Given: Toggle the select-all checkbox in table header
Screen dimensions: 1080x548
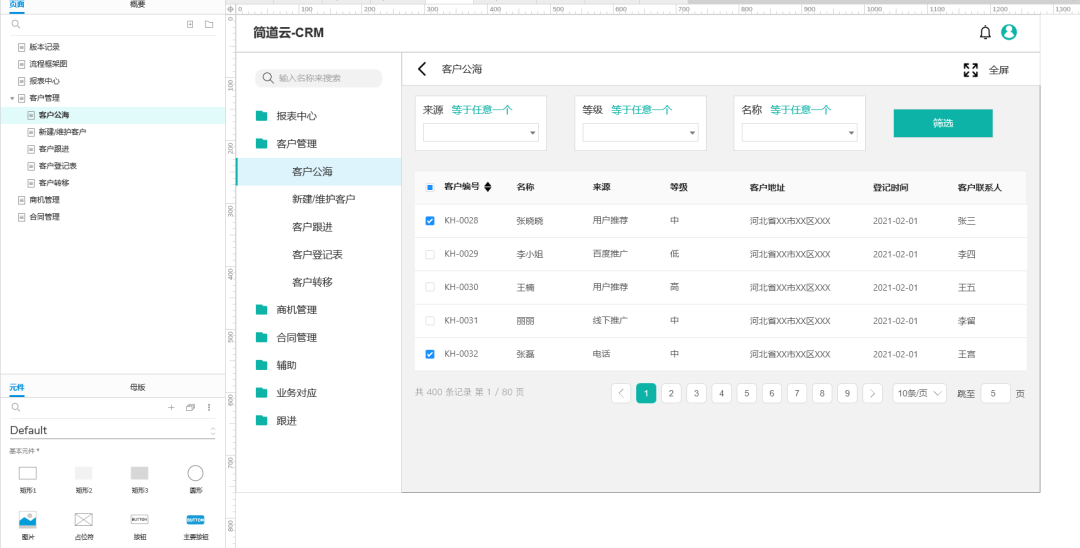Looking at the screenshot, I should pyautogui.click(x=430, y=187).
